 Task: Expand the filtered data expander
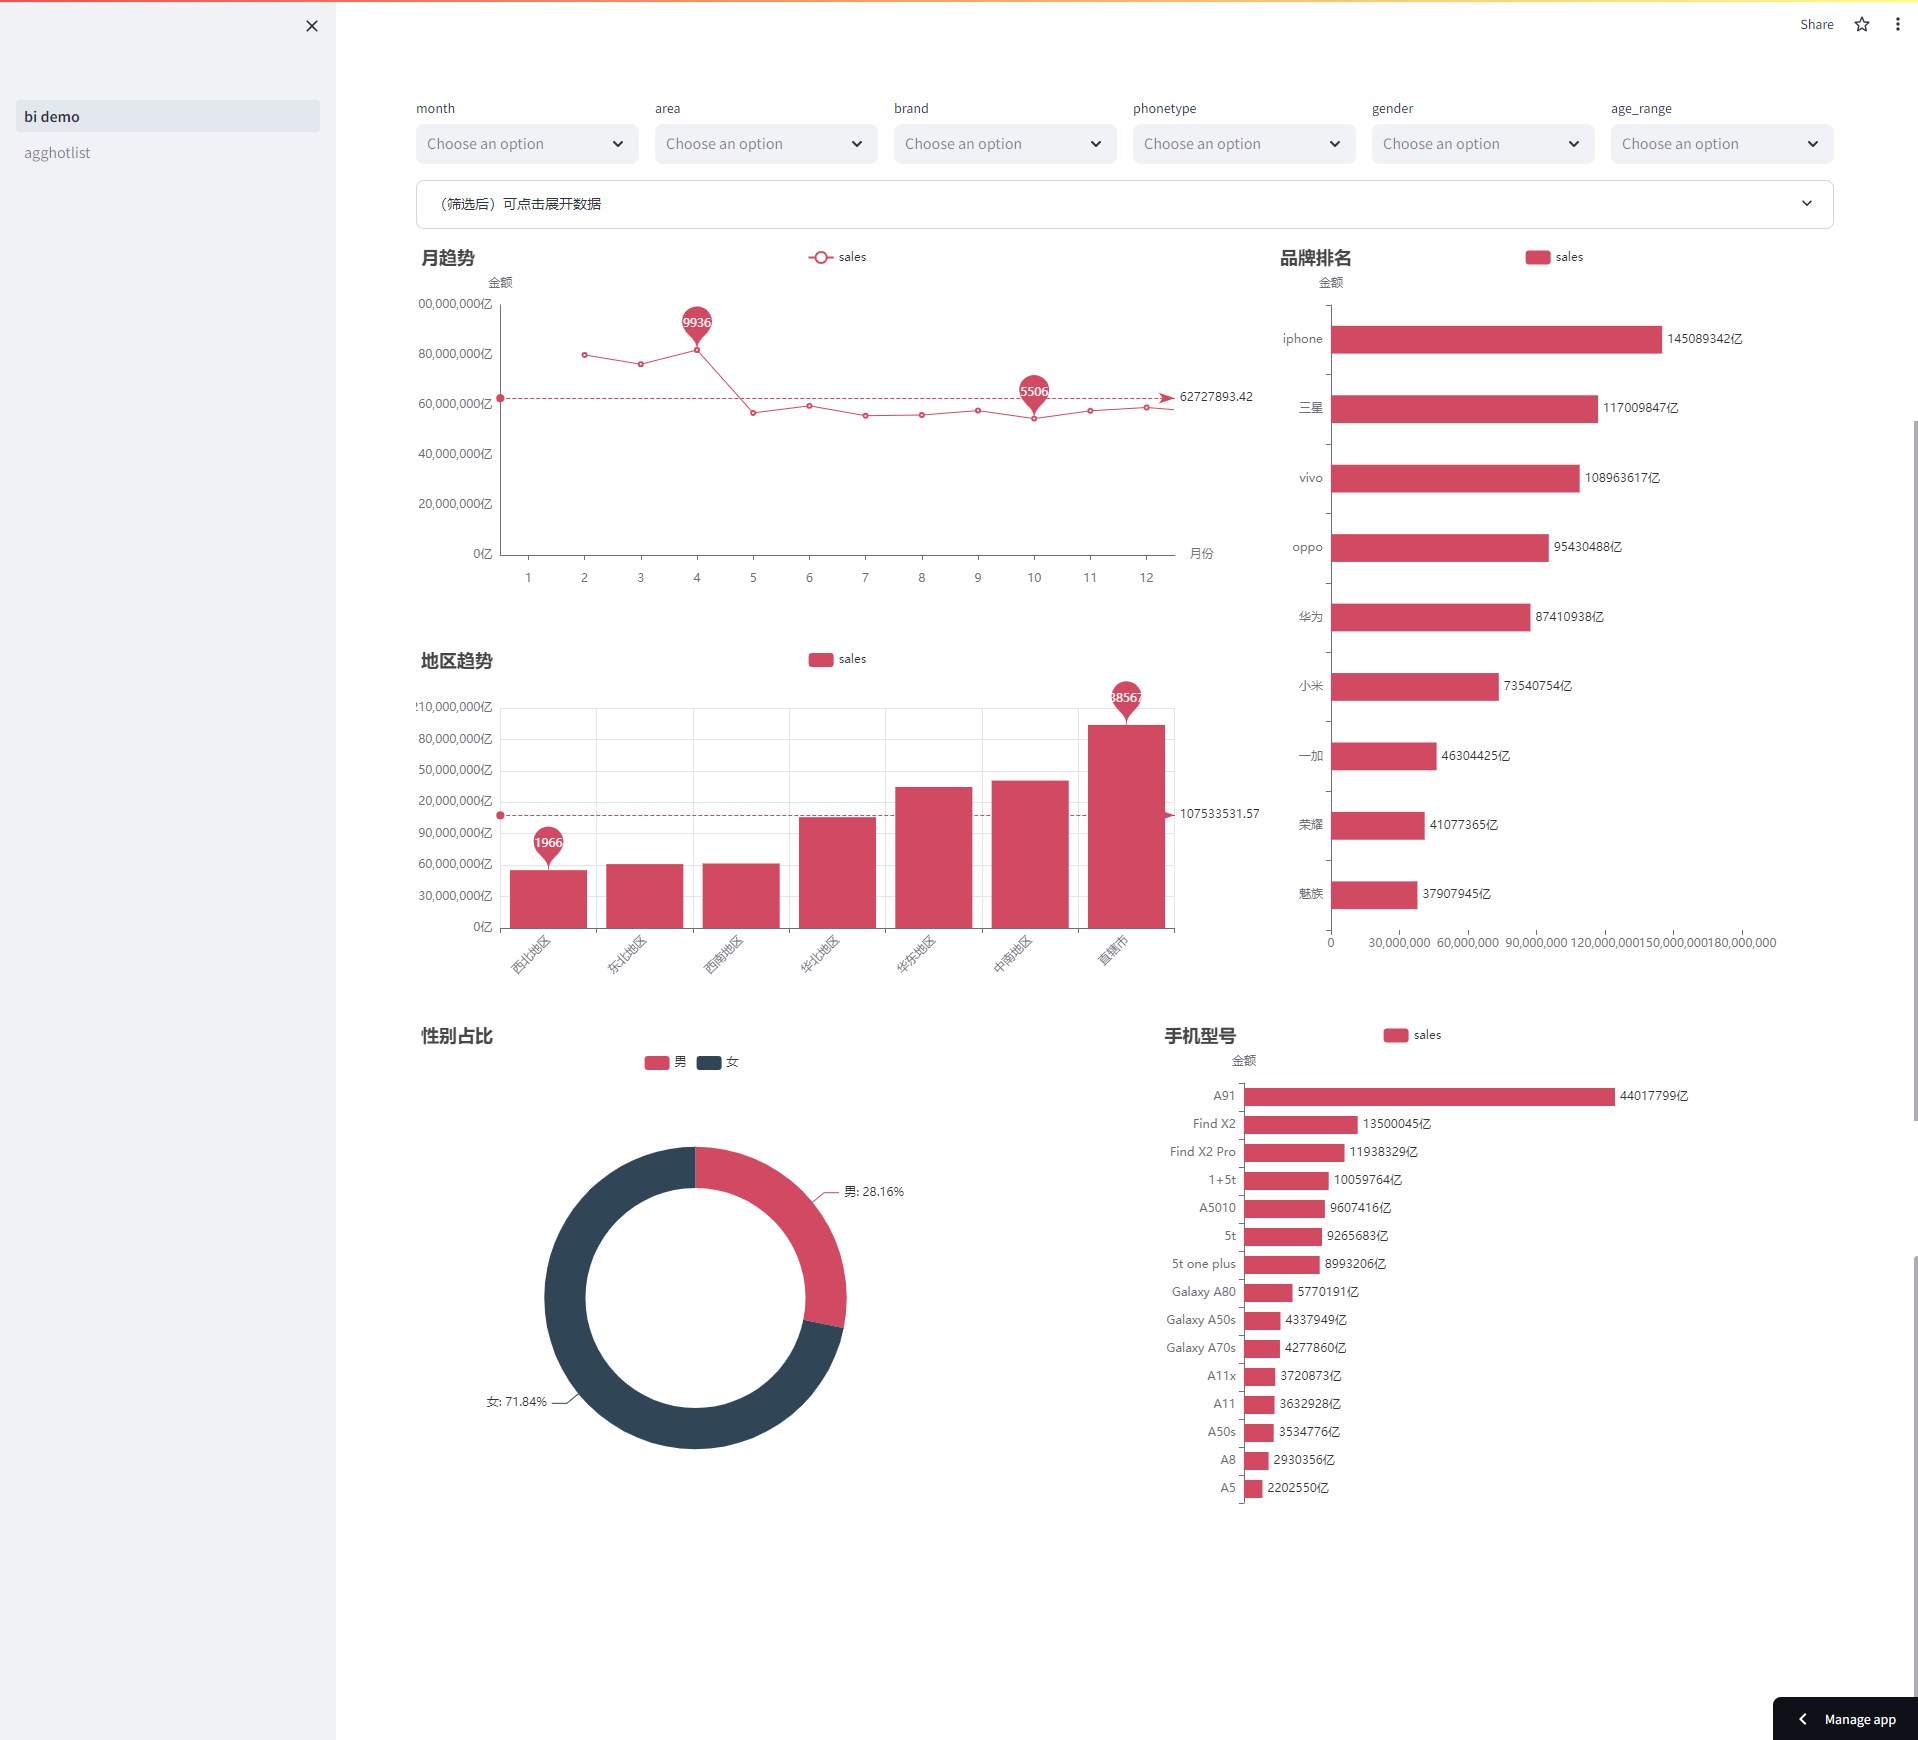[1124, 204]
